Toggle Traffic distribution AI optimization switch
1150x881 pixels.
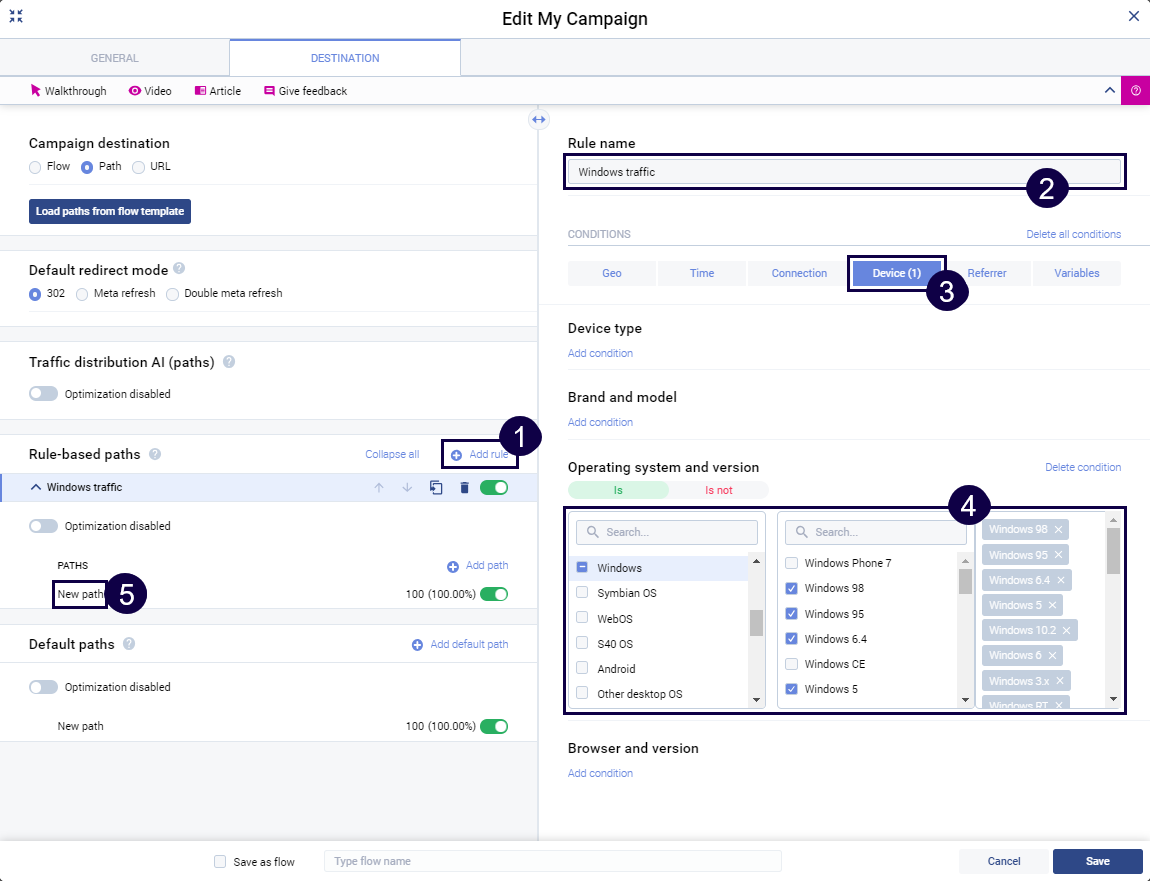[44, 394]
